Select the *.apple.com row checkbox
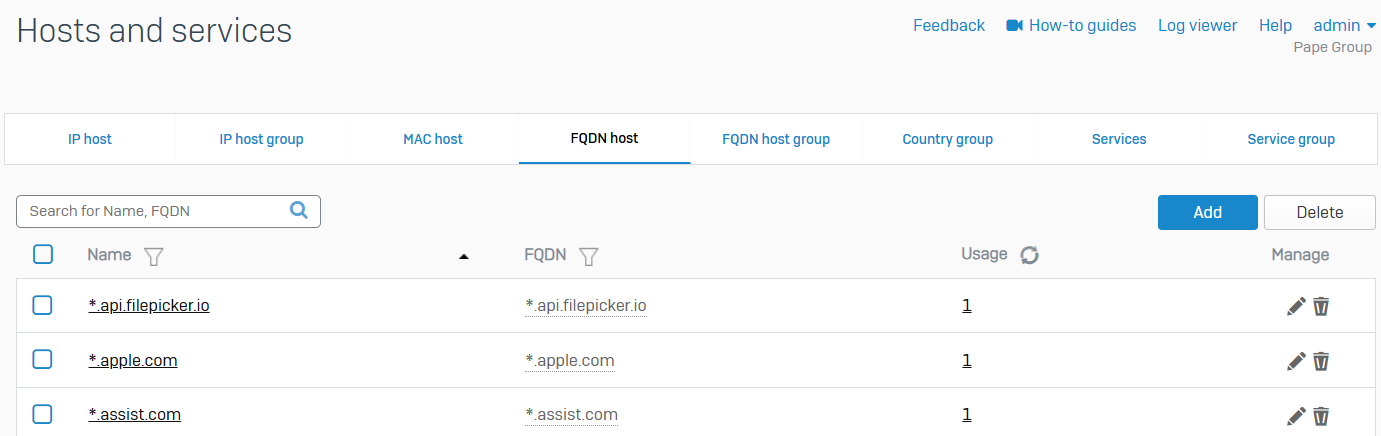 pyautogui.click(x=42, y=359)
